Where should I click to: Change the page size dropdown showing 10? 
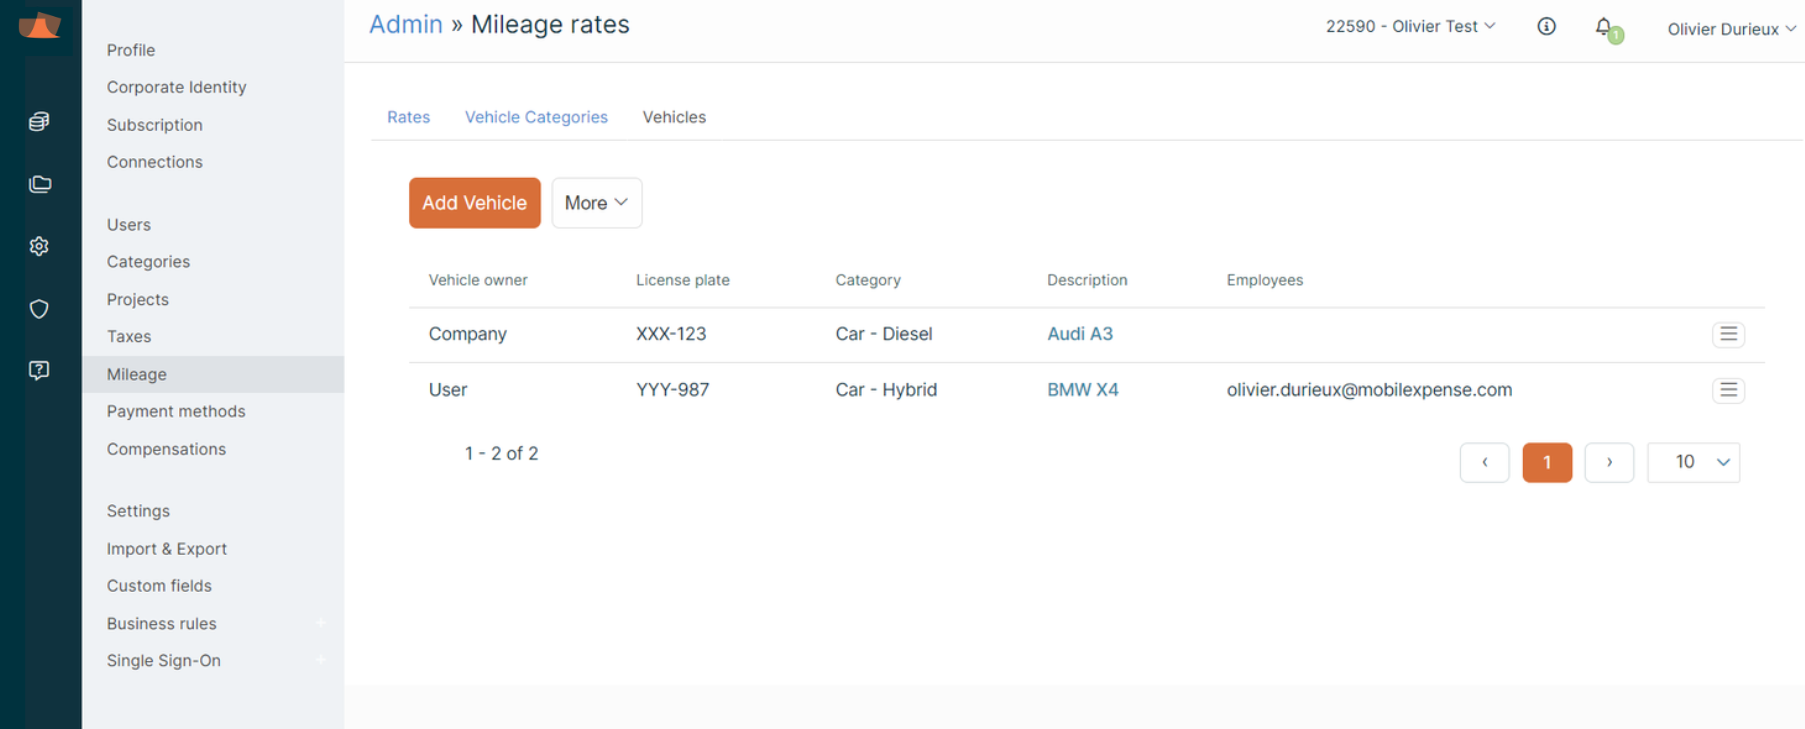point(1693,462)
